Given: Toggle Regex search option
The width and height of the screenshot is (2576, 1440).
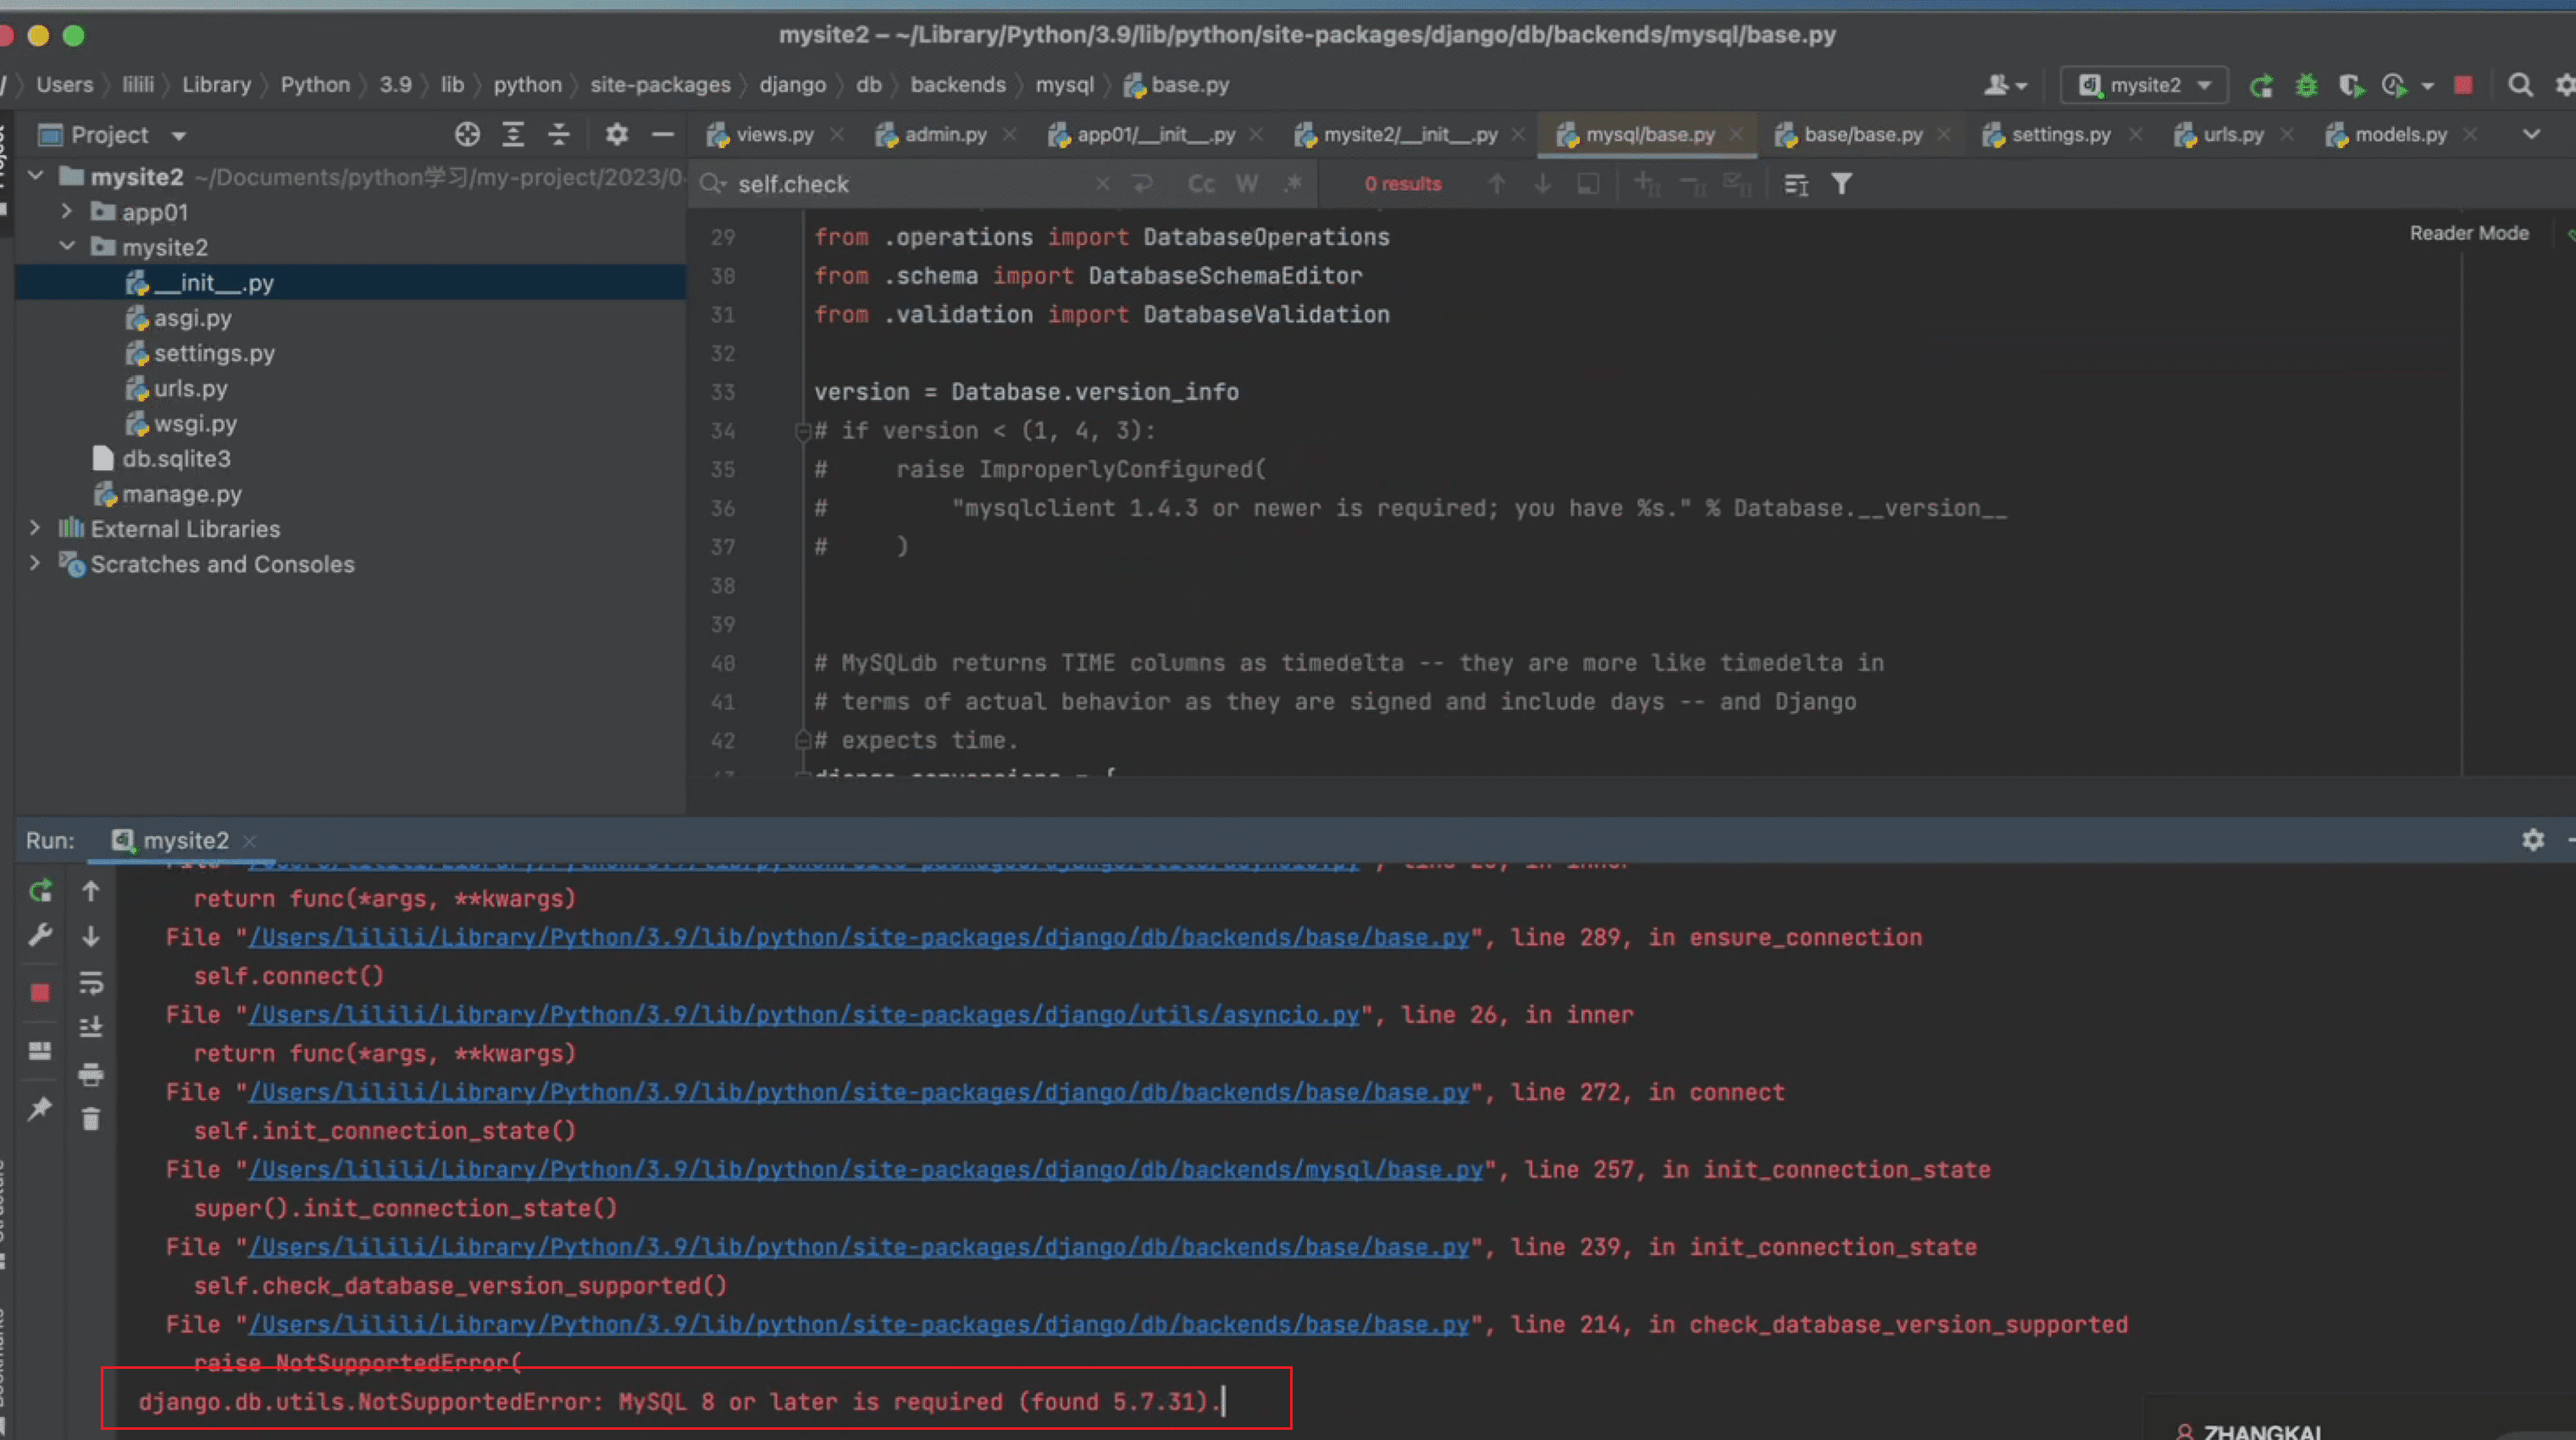Looking at the screenshot, I should (x=1293, y=184).
